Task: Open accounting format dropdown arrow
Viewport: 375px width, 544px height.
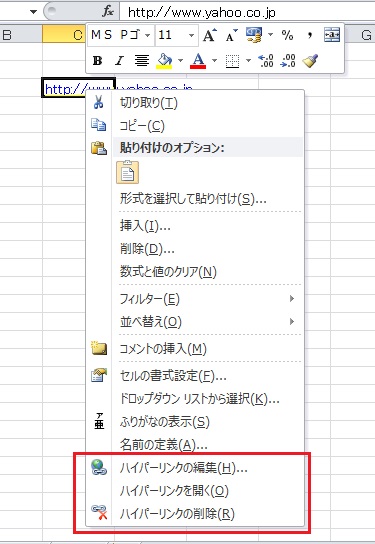Action: click(270, 35)
